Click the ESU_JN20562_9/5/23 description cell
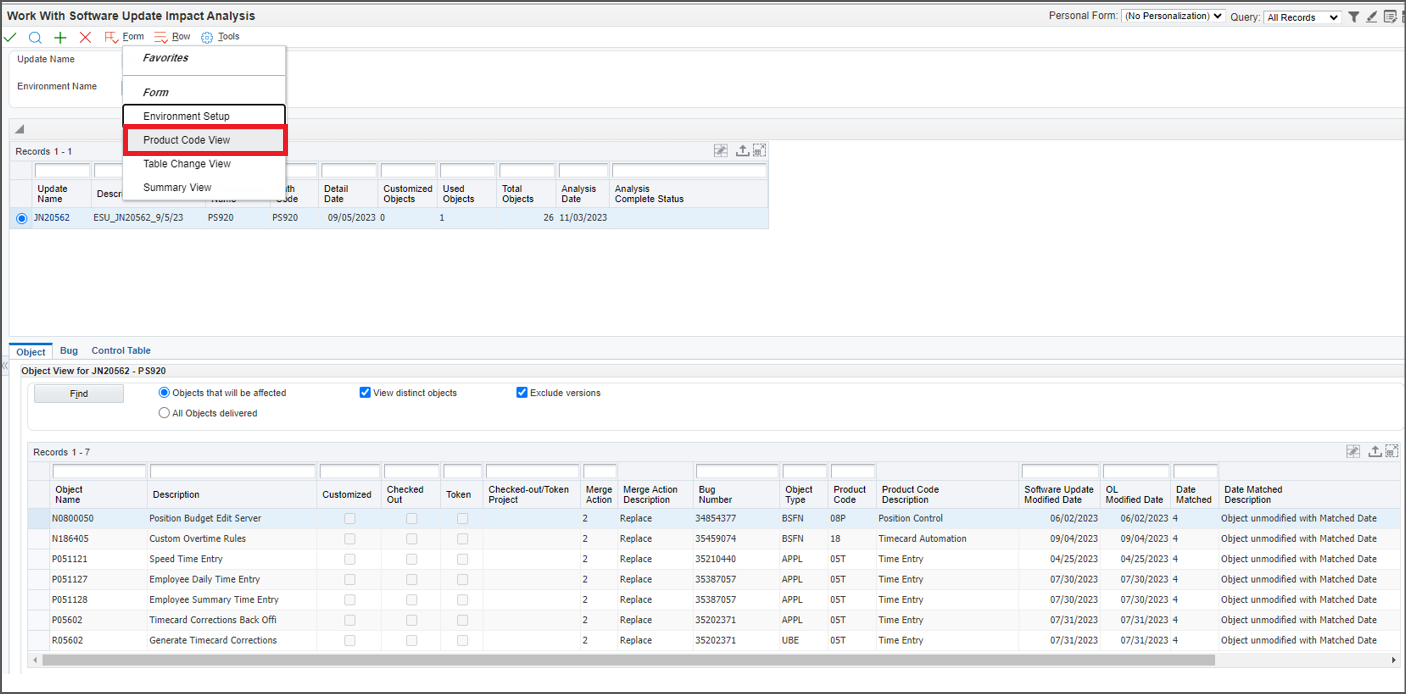The height and width of the screenshot is (694, 1406). pos(148,217)
